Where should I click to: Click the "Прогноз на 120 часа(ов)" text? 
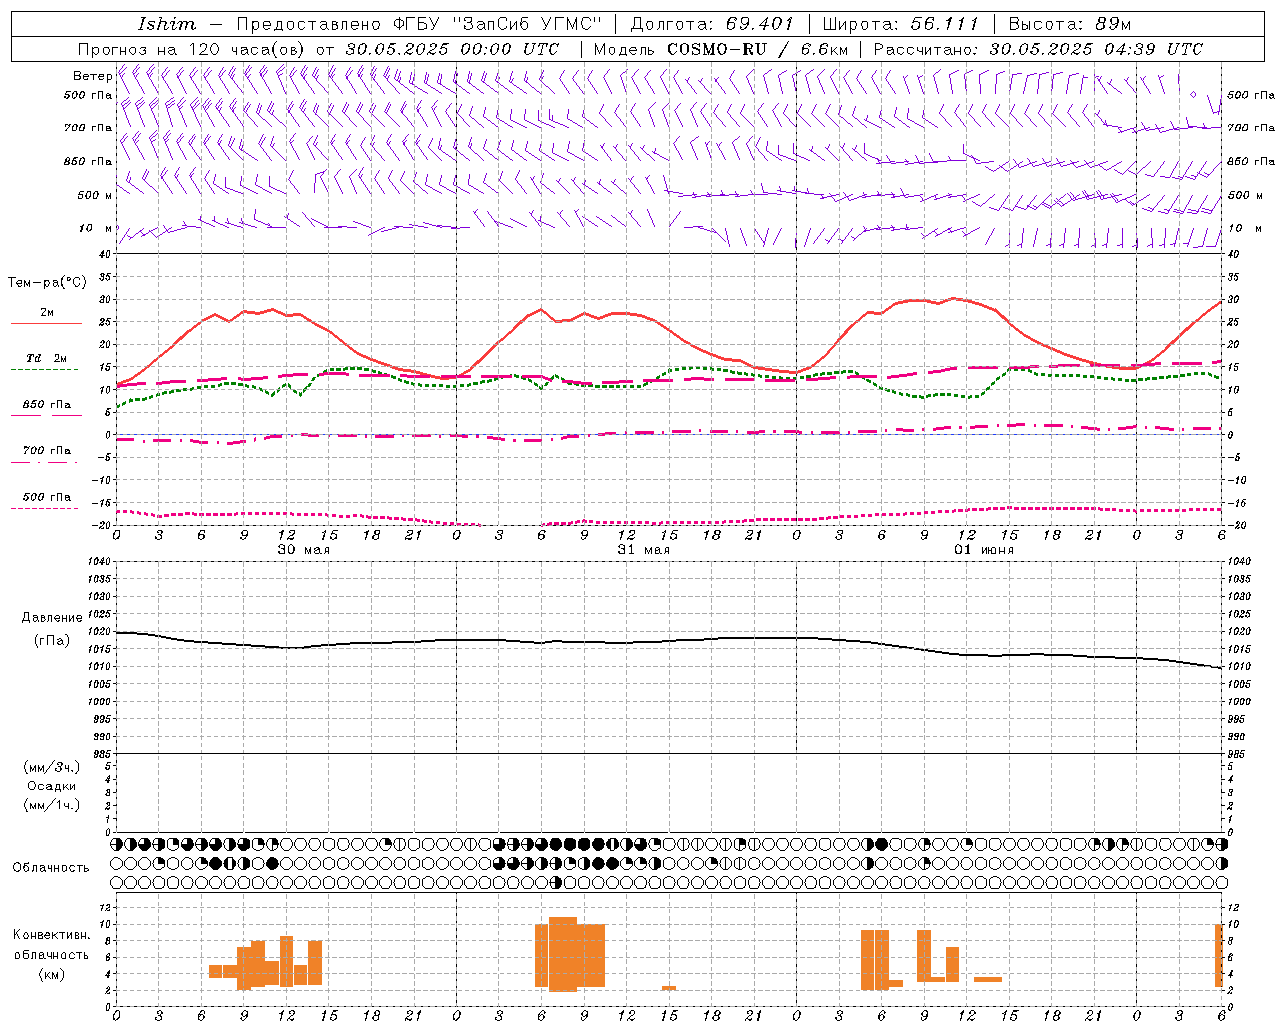tap(192, 49)
